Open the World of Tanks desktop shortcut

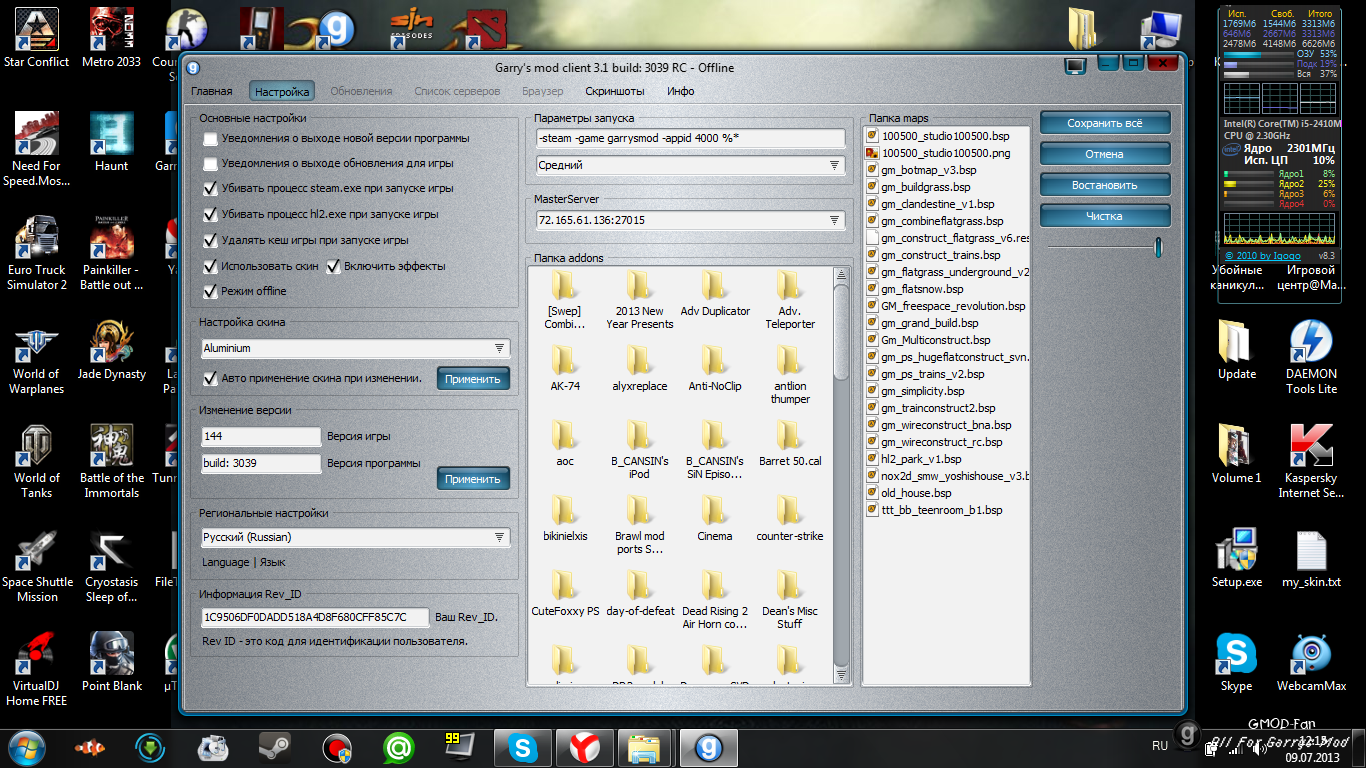pos(36,460)
